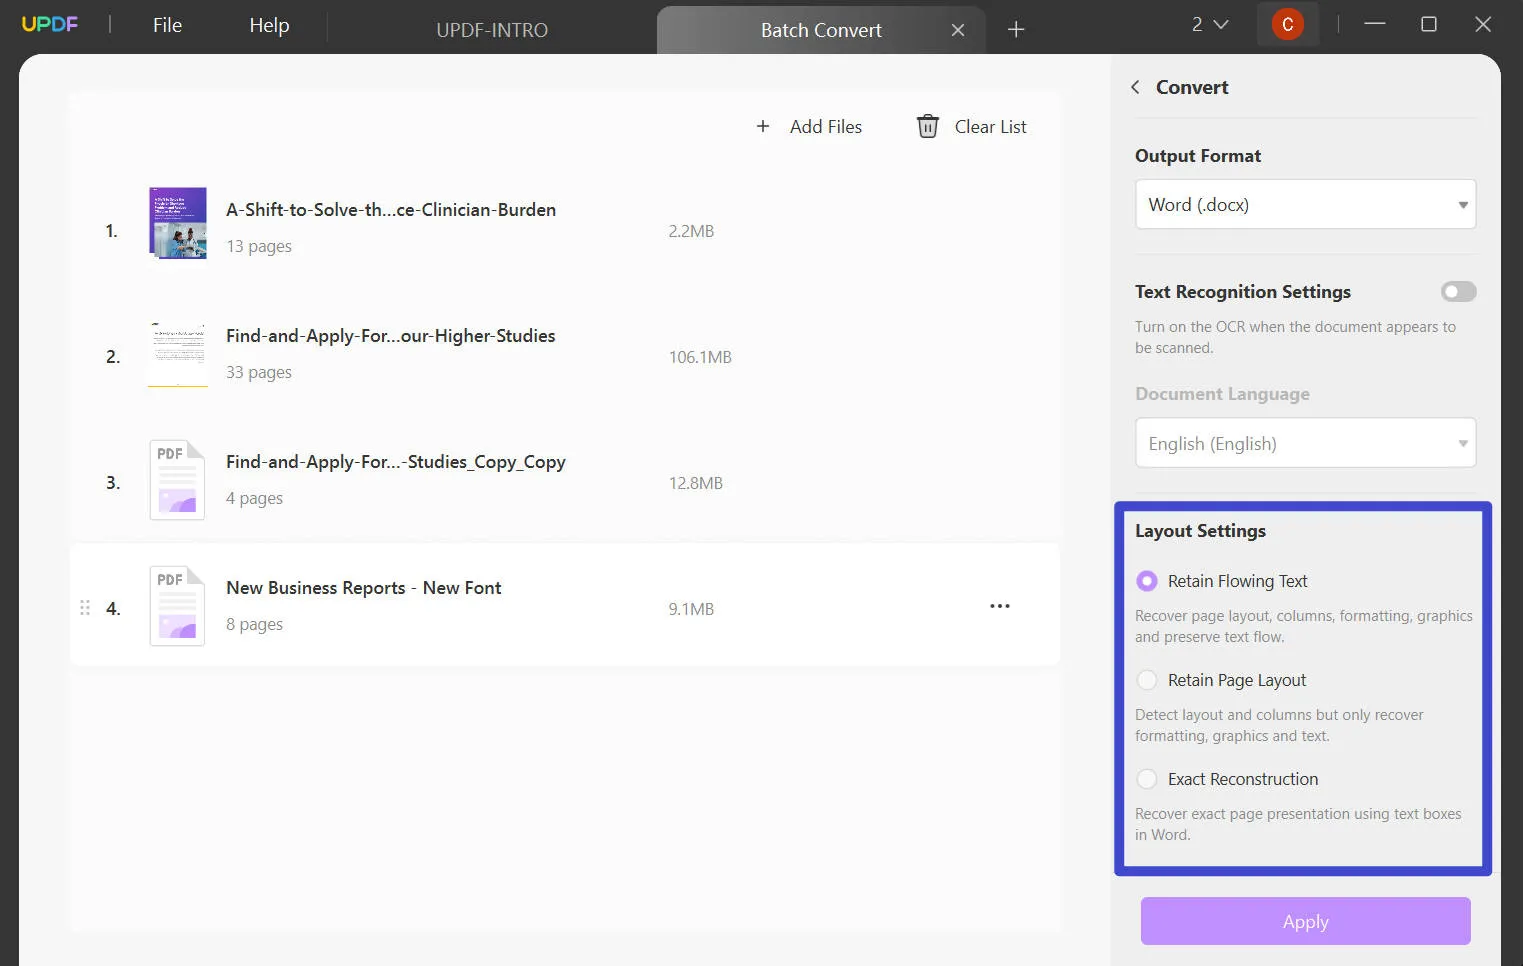Viewport: 1523px width, 966px height.
Task: Go back using Convert chevron arrow
Action: 1135,87
